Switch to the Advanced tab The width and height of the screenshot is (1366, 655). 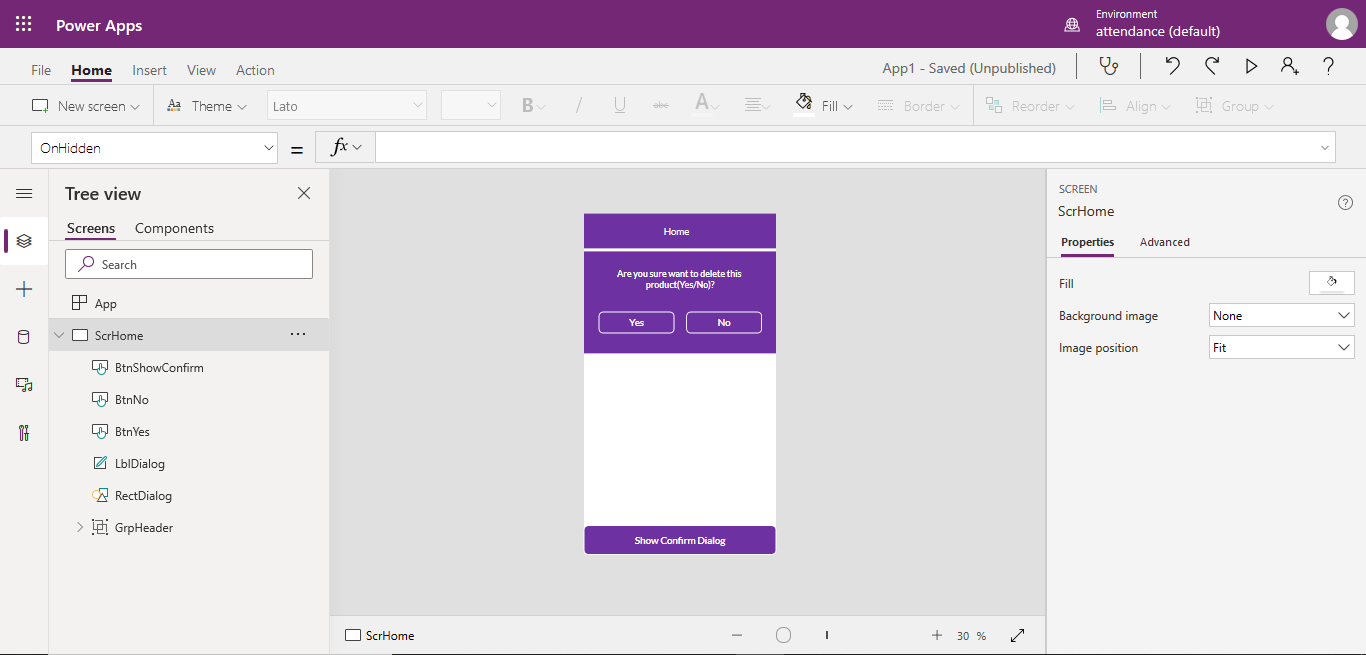[1164, 242]
